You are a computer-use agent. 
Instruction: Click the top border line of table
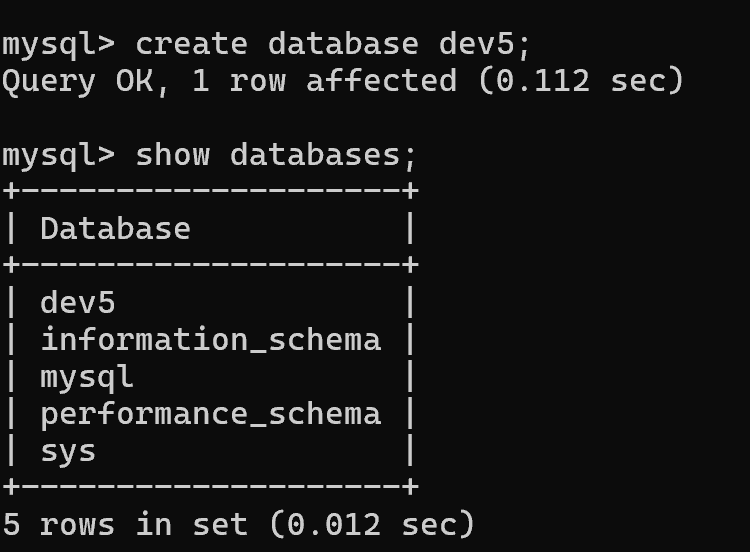(x=210, y=191)
